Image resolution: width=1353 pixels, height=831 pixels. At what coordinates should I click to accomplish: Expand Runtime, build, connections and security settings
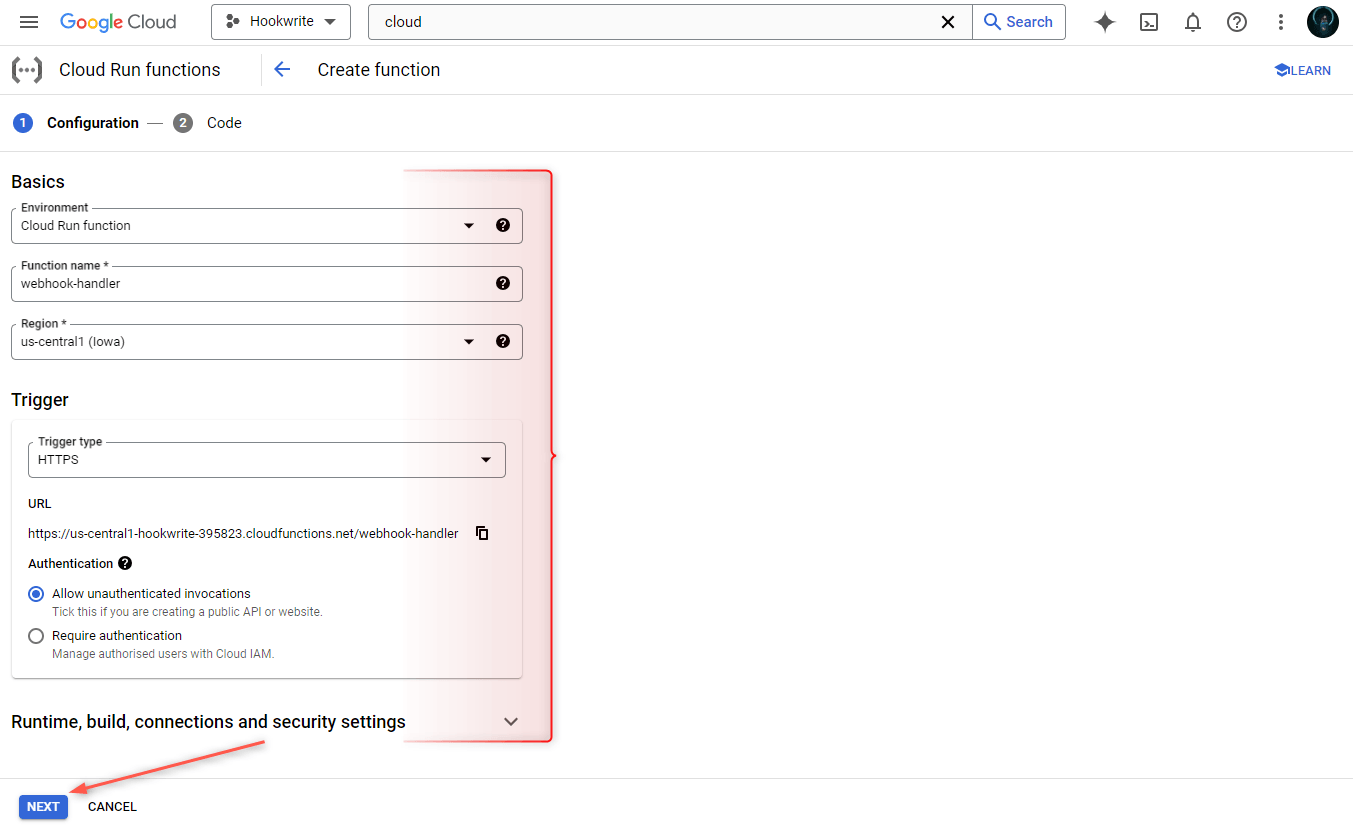[510, 721]
